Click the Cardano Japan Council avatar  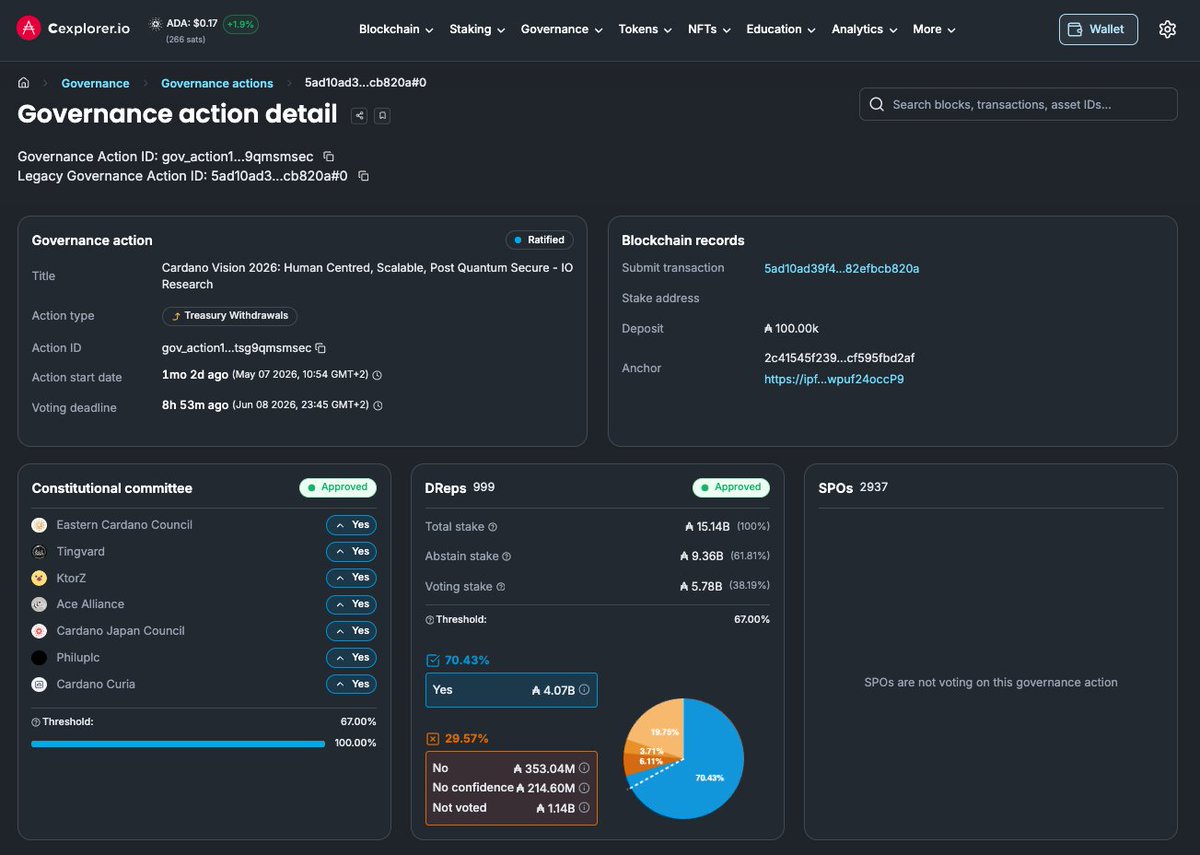click(x=39, y=631)
